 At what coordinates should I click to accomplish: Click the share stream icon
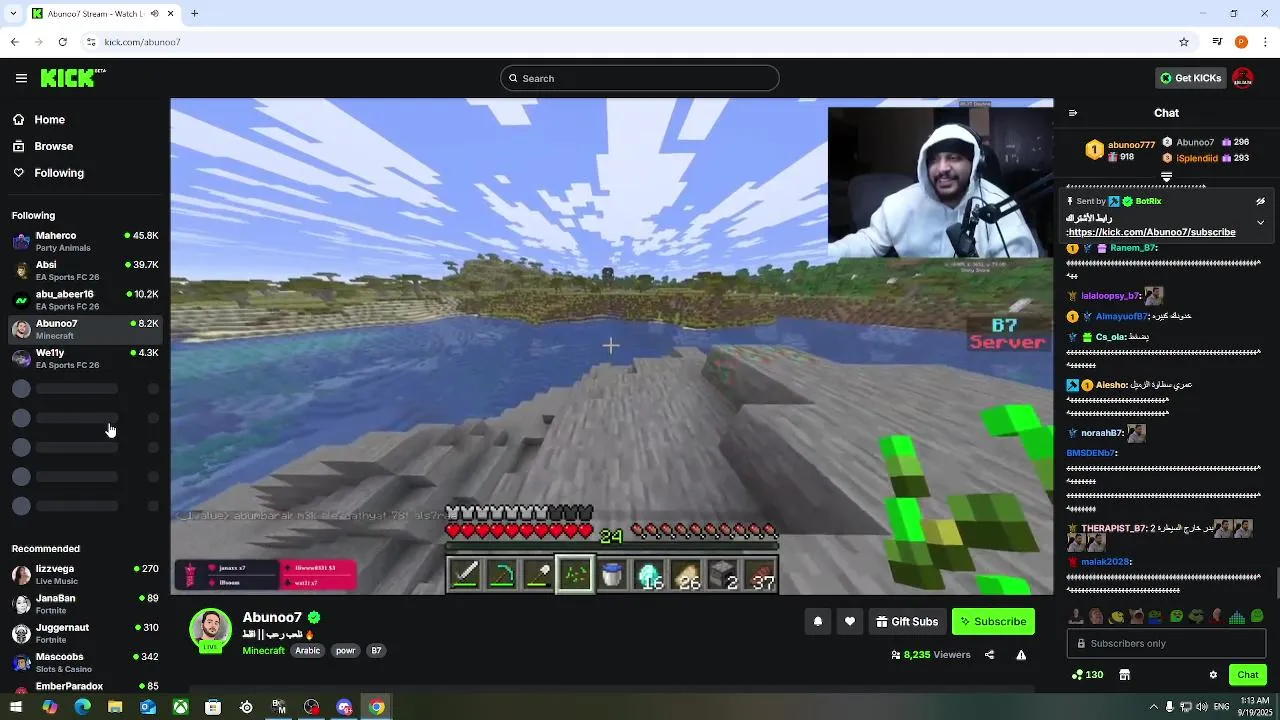[x=989, y=655]
